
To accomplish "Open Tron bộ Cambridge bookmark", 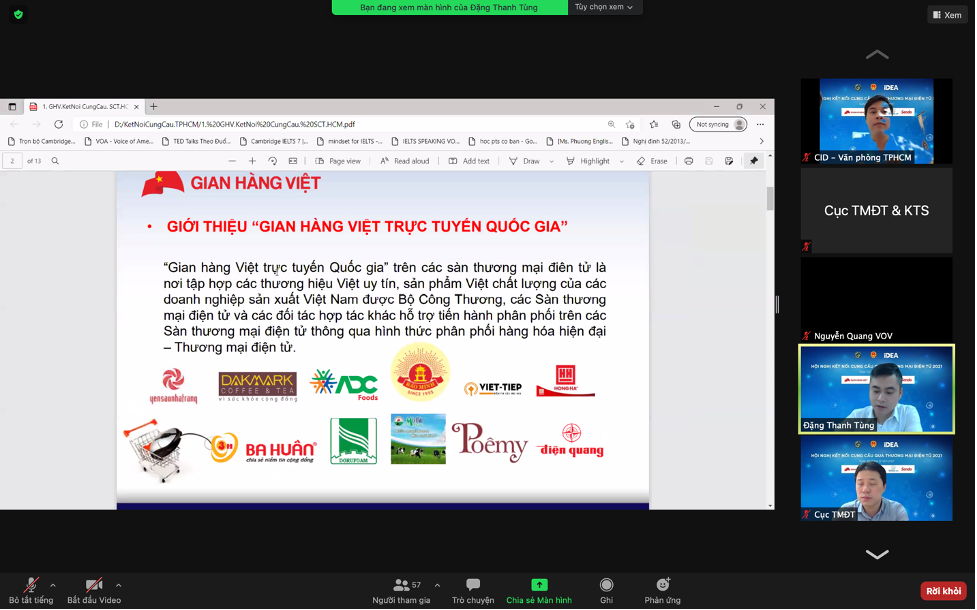I will pos(42,141).
